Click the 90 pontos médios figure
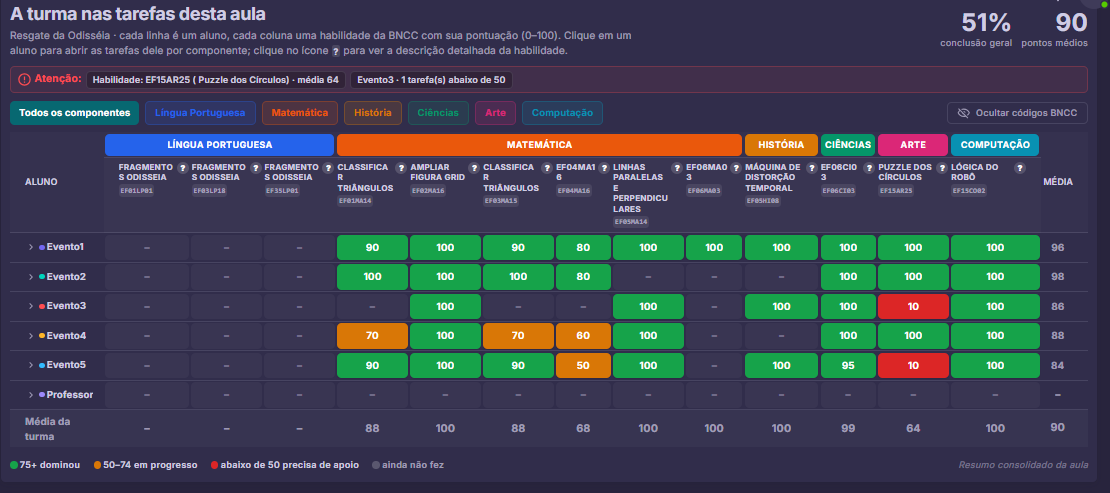Viewport: 1110px width, 493px height. point(1071,23)
